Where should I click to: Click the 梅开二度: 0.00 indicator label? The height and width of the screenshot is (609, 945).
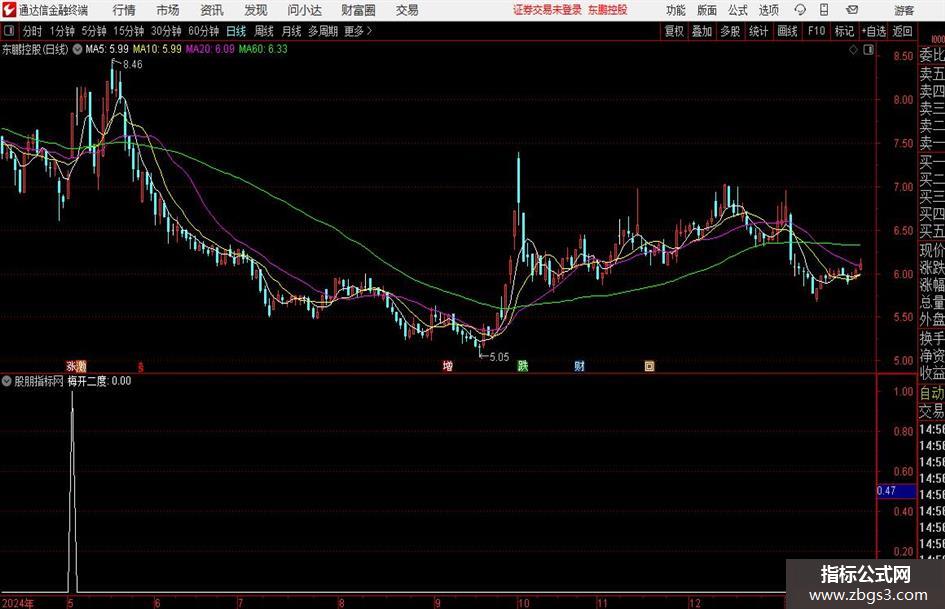point(99,381)
